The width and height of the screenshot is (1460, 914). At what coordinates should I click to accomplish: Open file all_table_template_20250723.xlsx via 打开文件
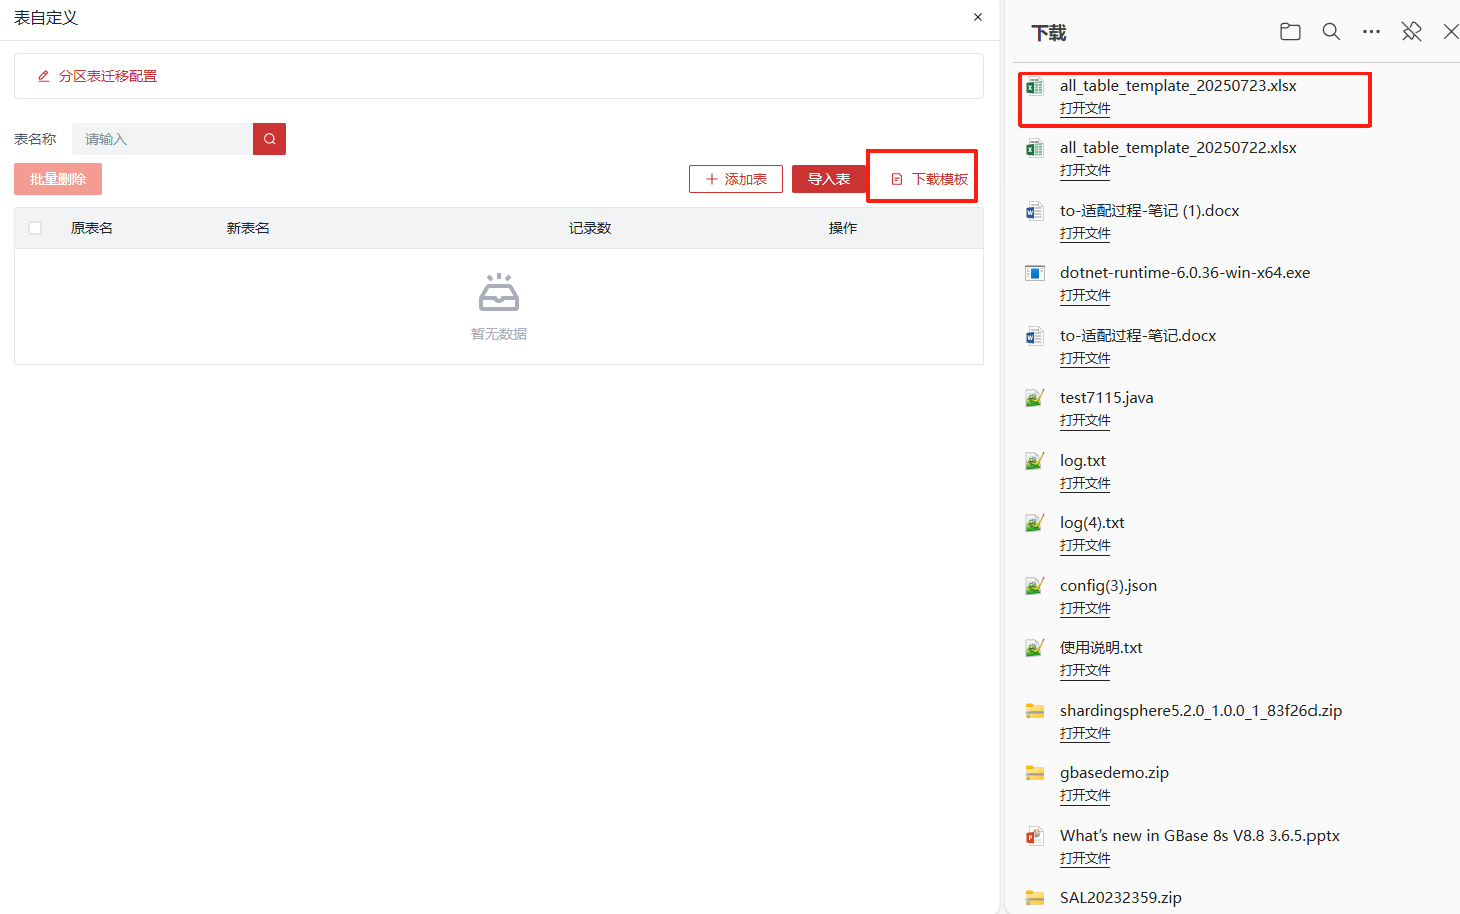click(x=1085, y=108)
